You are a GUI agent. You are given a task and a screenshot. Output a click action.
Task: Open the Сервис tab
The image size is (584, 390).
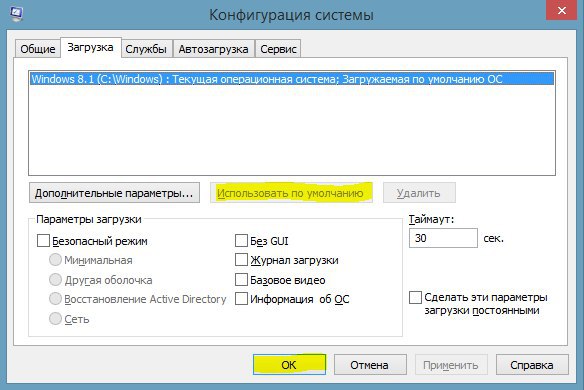(x=278, y=49)
